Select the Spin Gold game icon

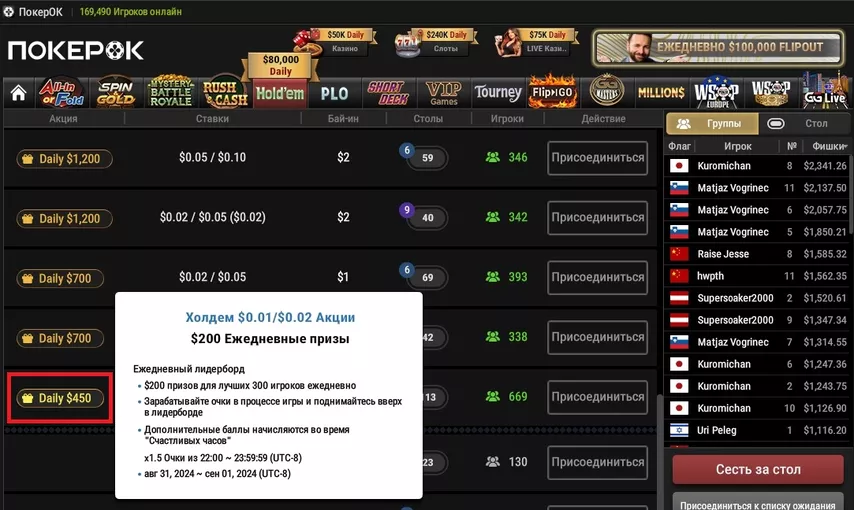click(115, 93)
